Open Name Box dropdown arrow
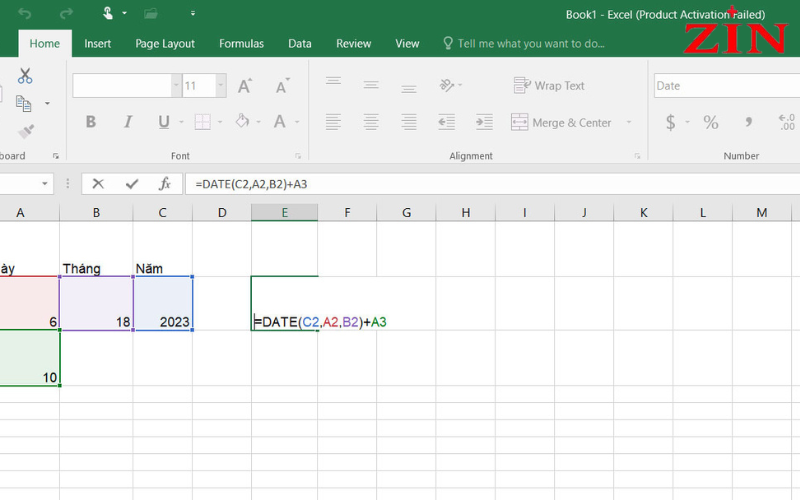 [44, 184]
